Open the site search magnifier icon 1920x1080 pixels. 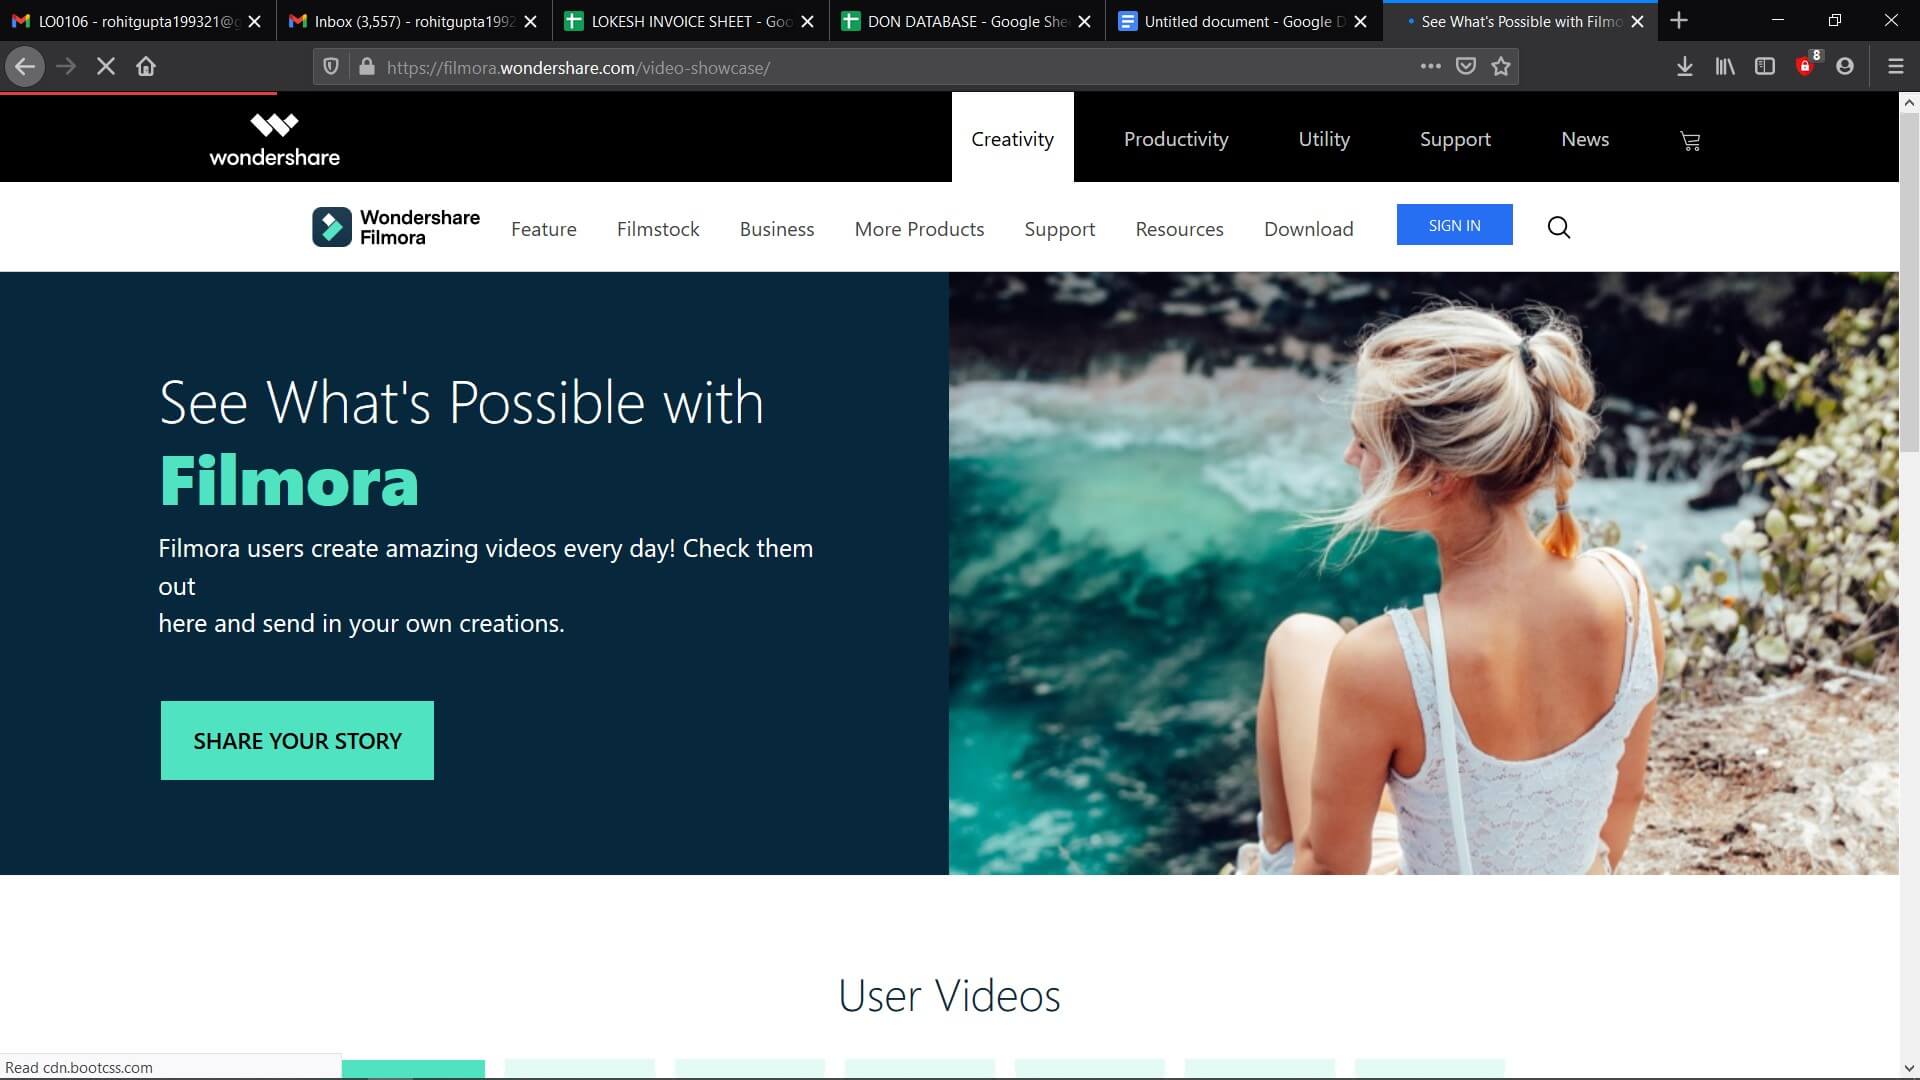click(1558, 228)
